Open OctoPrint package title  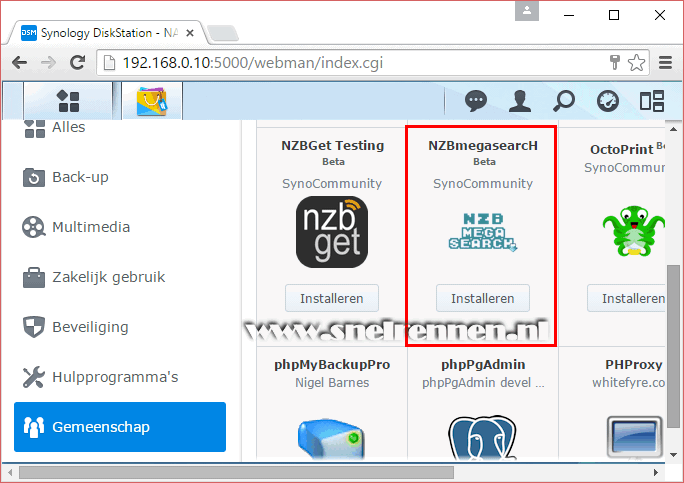622,150
